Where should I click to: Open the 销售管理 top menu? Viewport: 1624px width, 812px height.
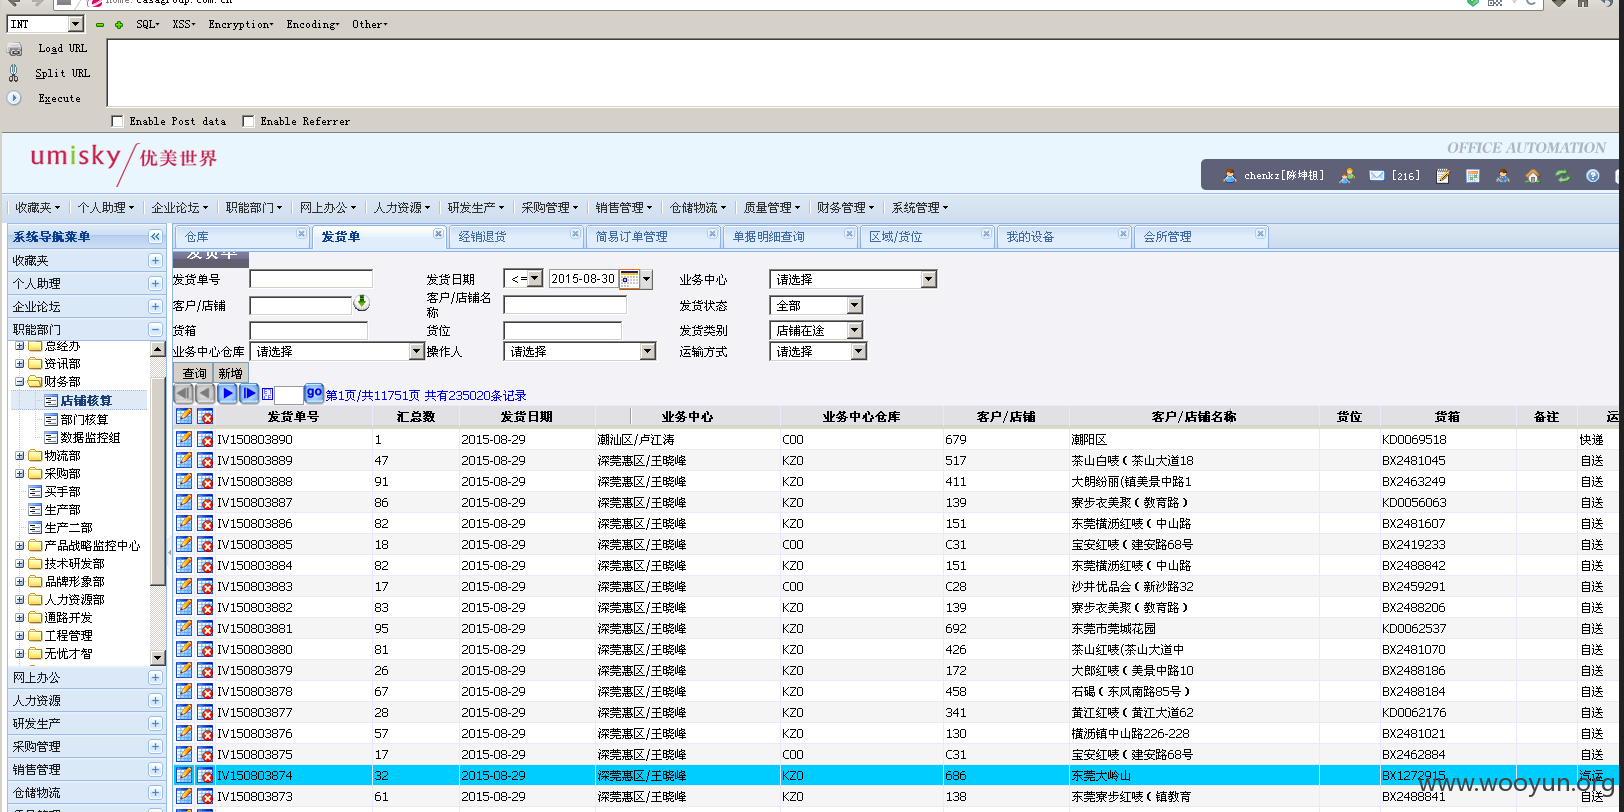coord(623,208)
